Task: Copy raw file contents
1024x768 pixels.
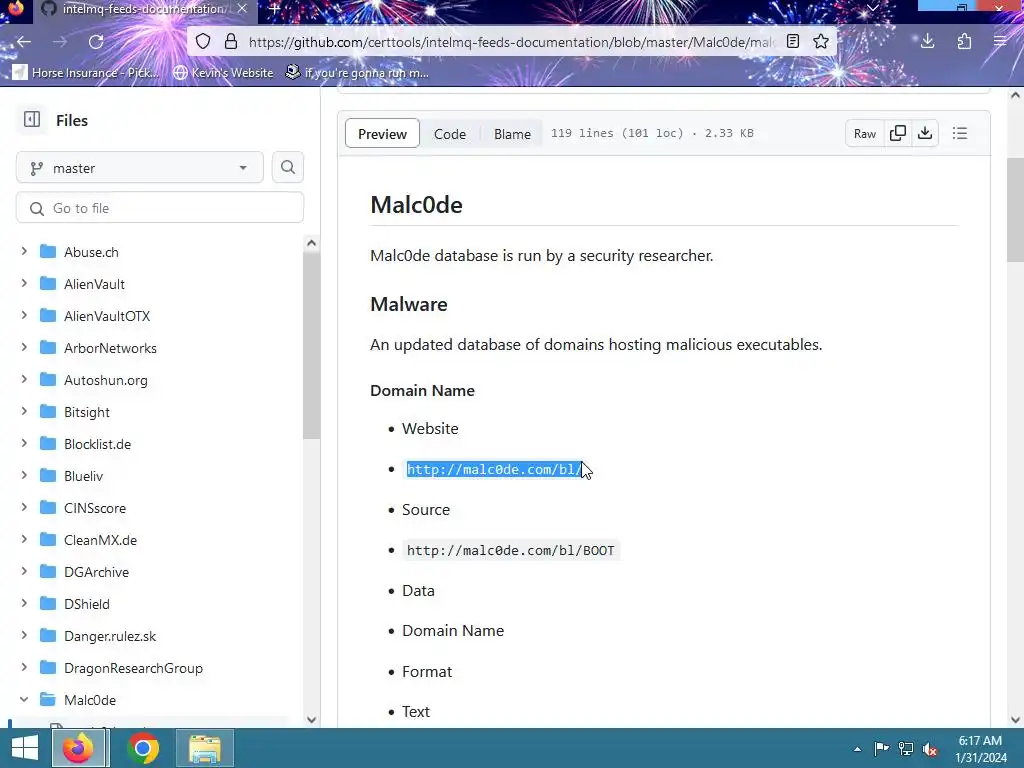Action: (x=898, y=133)
